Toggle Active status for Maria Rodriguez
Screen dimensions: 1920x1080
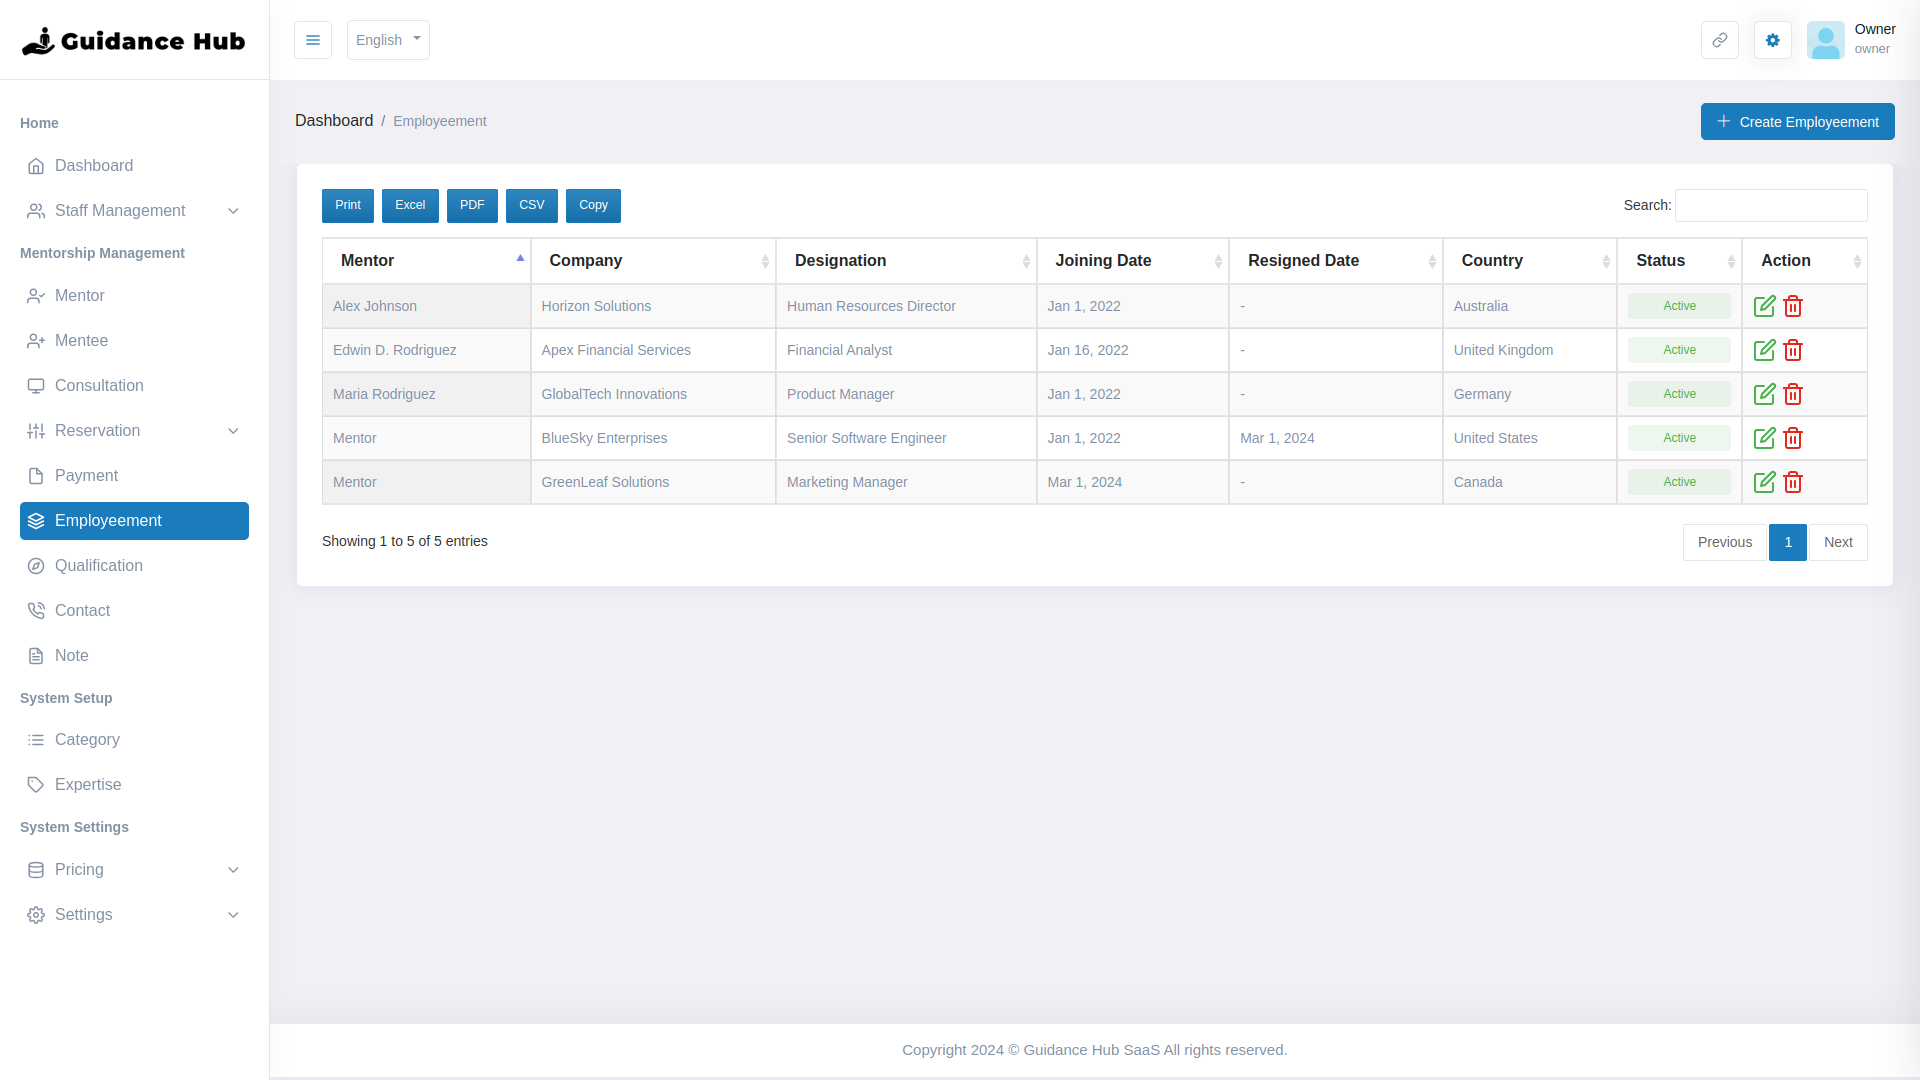pyautogui.click(x=1679, y=394)
